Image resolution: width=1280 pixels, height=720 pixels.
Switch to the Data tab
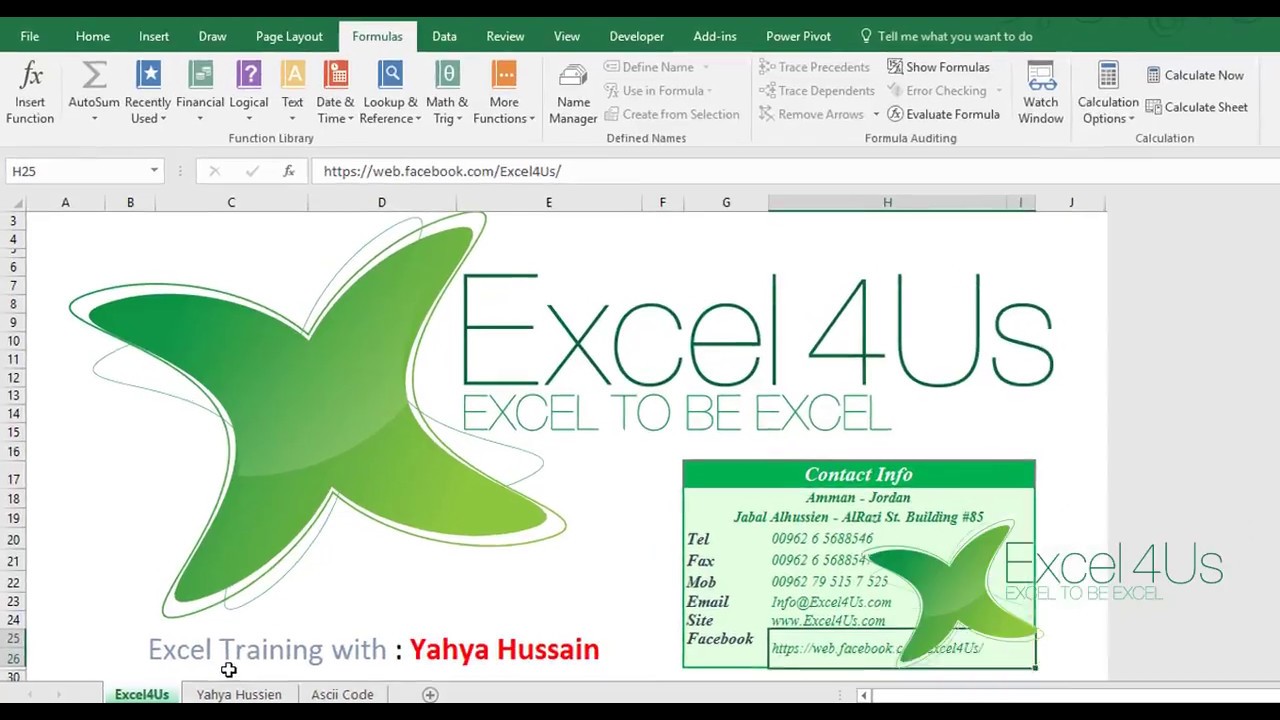tap(445, 36)
